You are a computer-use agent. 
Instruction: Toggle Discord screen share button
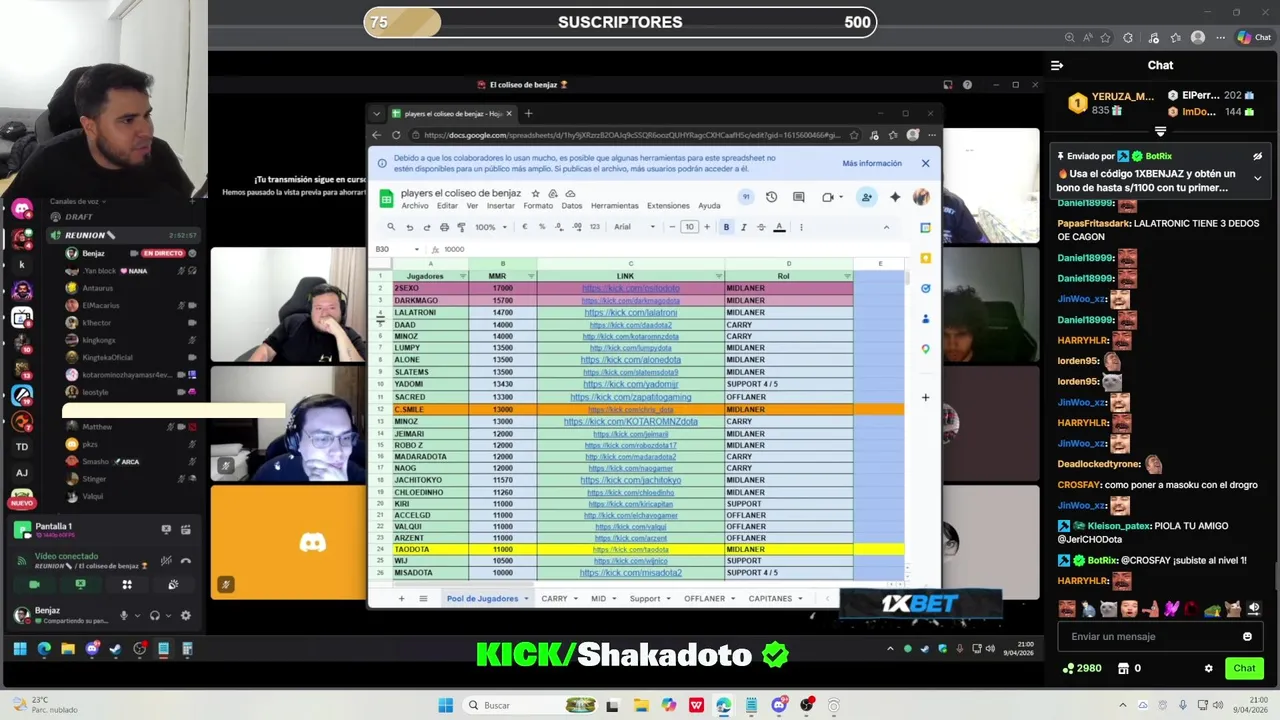click(x=80, y=584)
